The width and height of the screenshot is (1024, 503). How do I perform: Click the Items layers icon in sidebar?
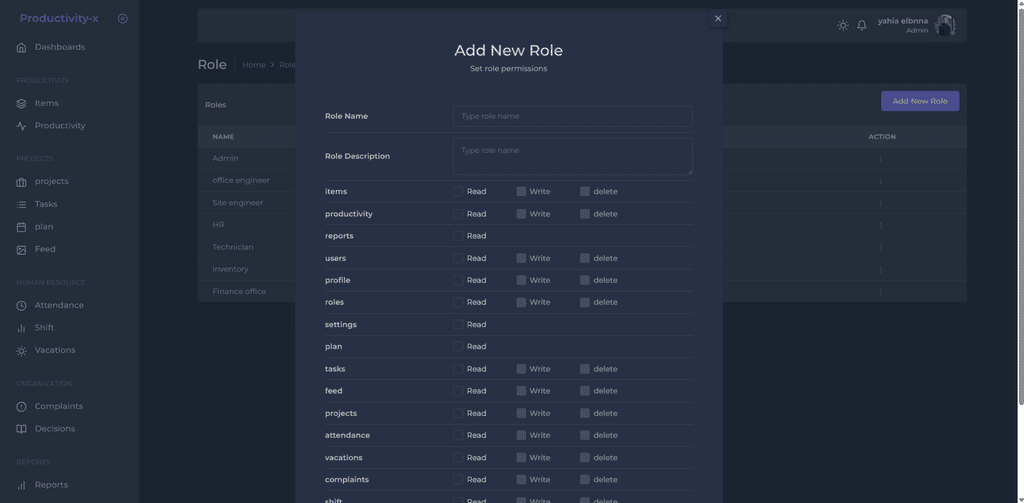point(22,104)
